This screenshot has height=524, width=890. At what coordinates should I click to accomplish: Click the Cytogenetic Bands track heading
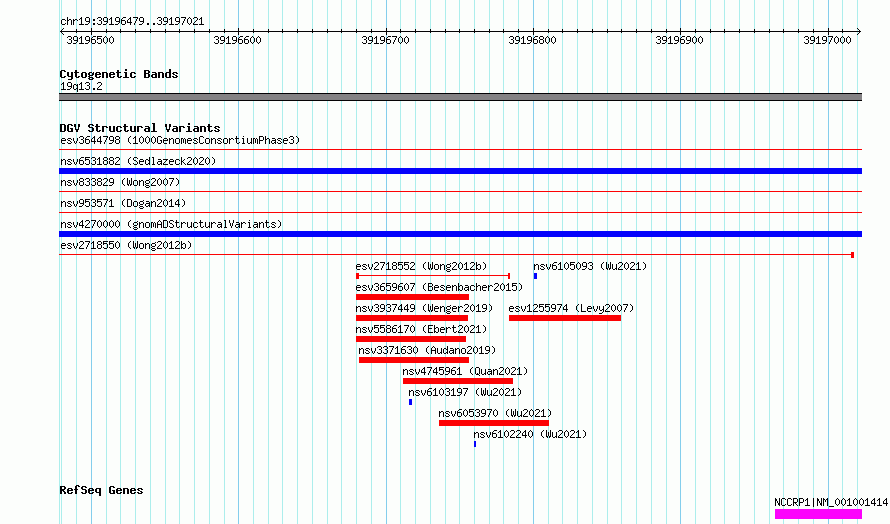coord(119,74)
